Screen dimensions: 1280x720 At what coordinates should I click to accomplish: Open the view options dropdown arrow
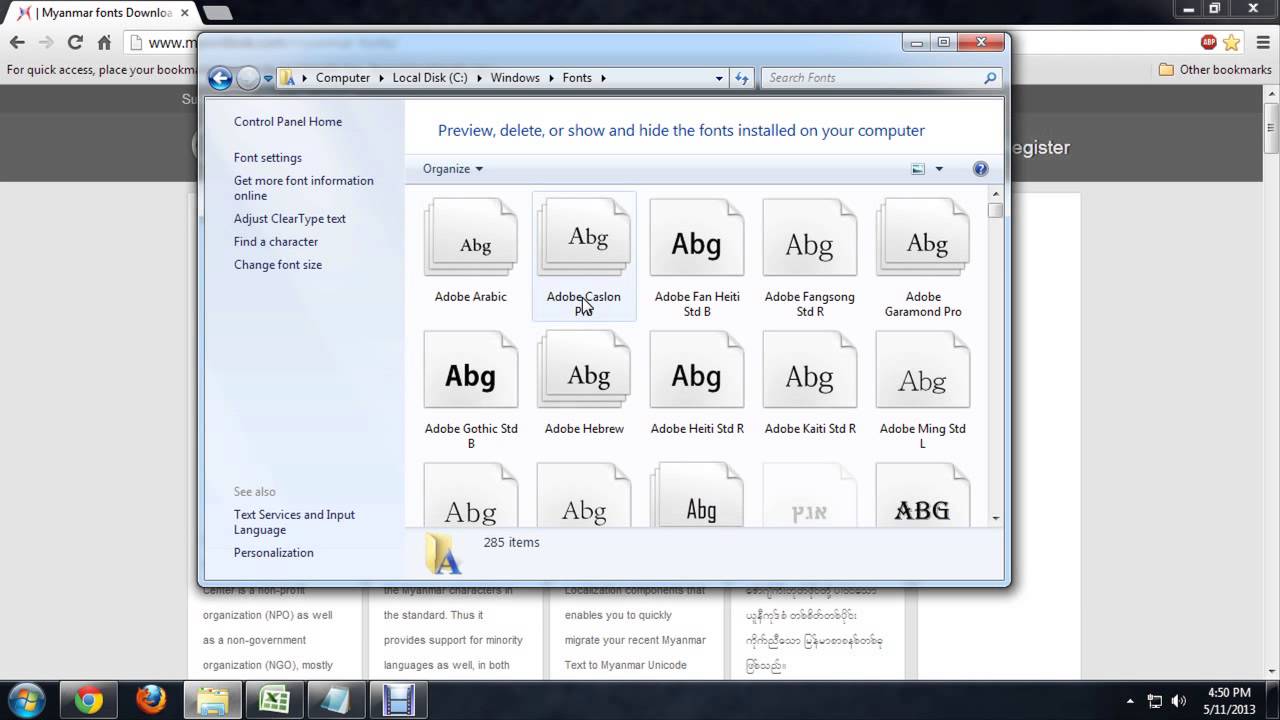939,169
